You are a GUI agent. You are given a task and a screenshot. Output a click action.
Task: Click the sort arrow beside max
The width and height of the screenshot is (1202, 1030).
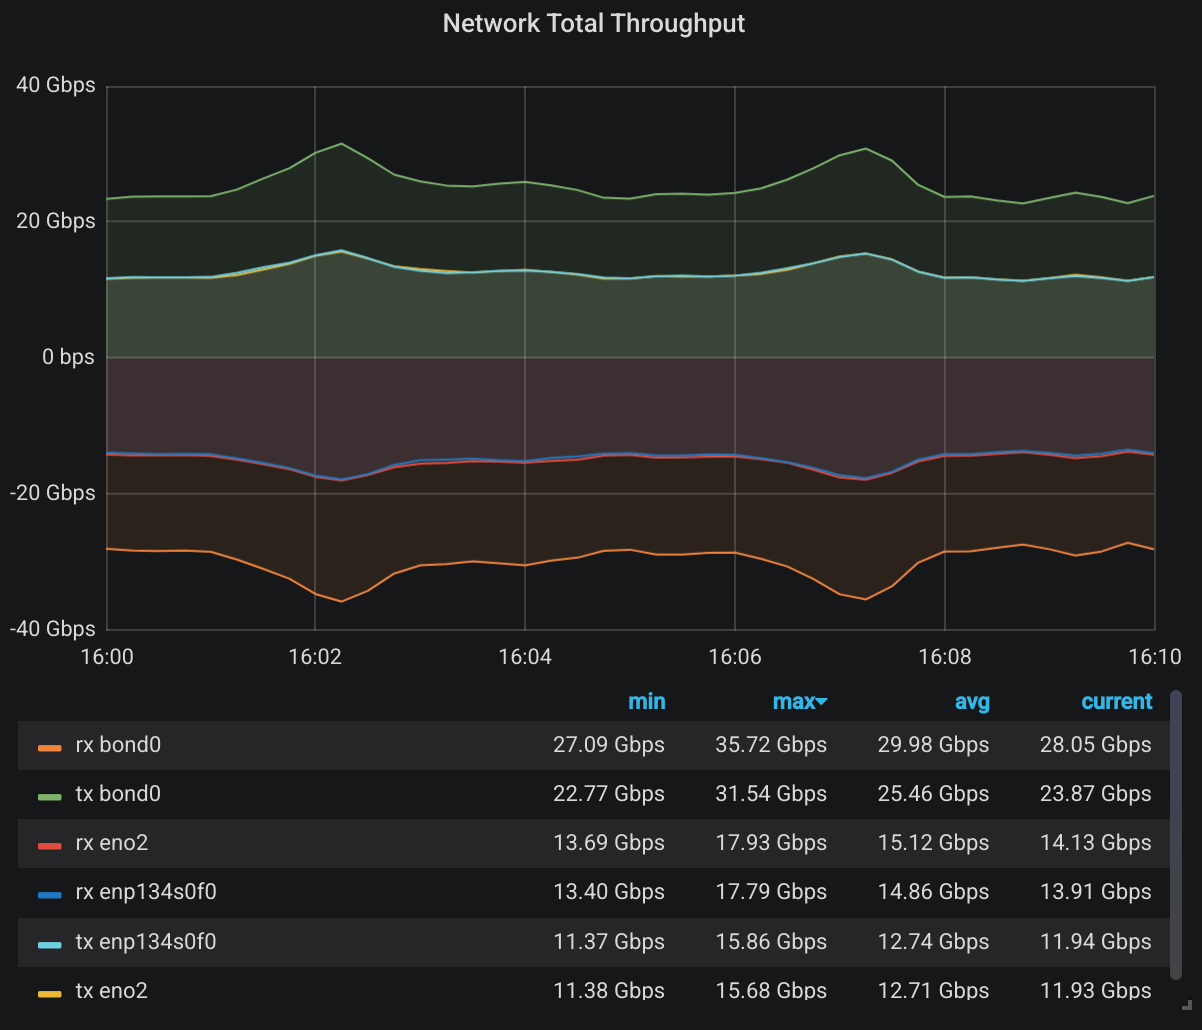coord(822,703)
